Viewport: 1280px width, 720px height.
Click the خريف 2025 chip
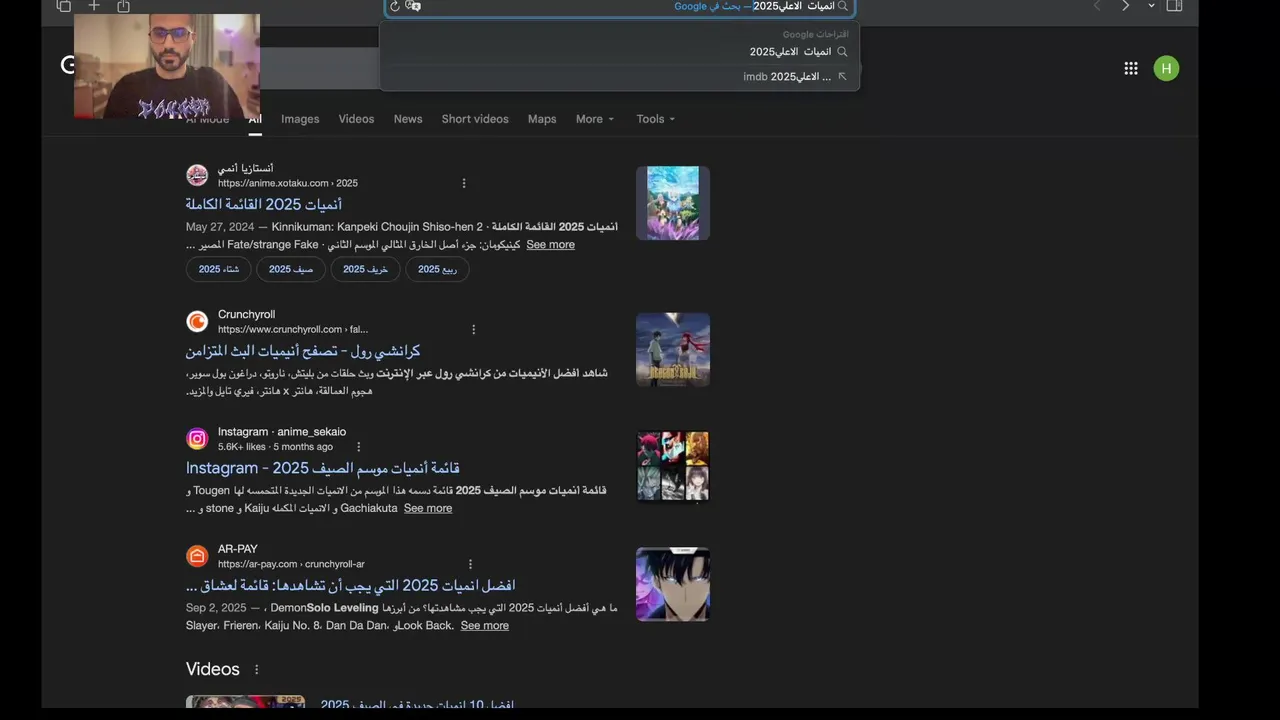[366, 269]
